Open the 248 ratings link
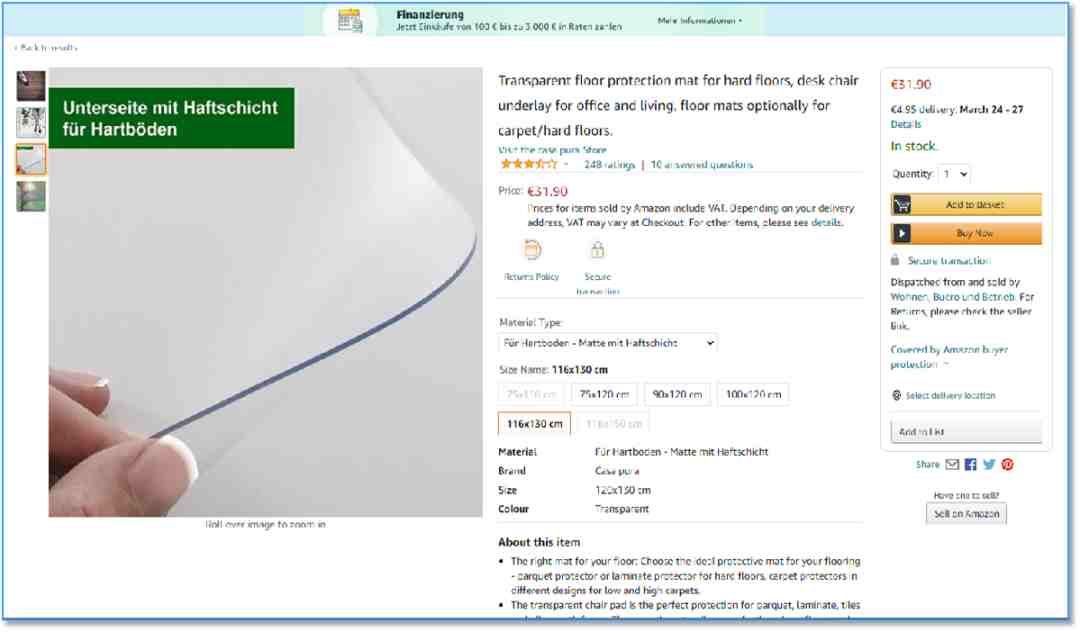The image size is (1080, 632). pyautogui.click(x=609, y=165)
